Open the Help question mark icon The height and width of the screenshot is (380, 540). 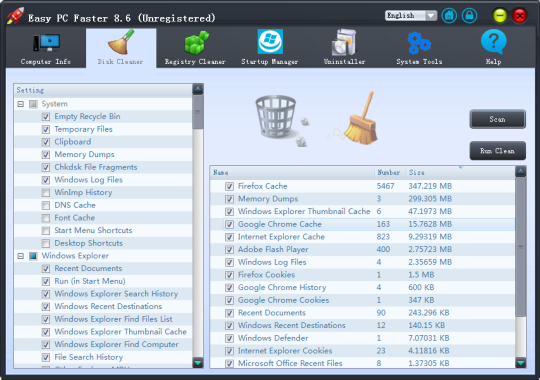(494, 42)
